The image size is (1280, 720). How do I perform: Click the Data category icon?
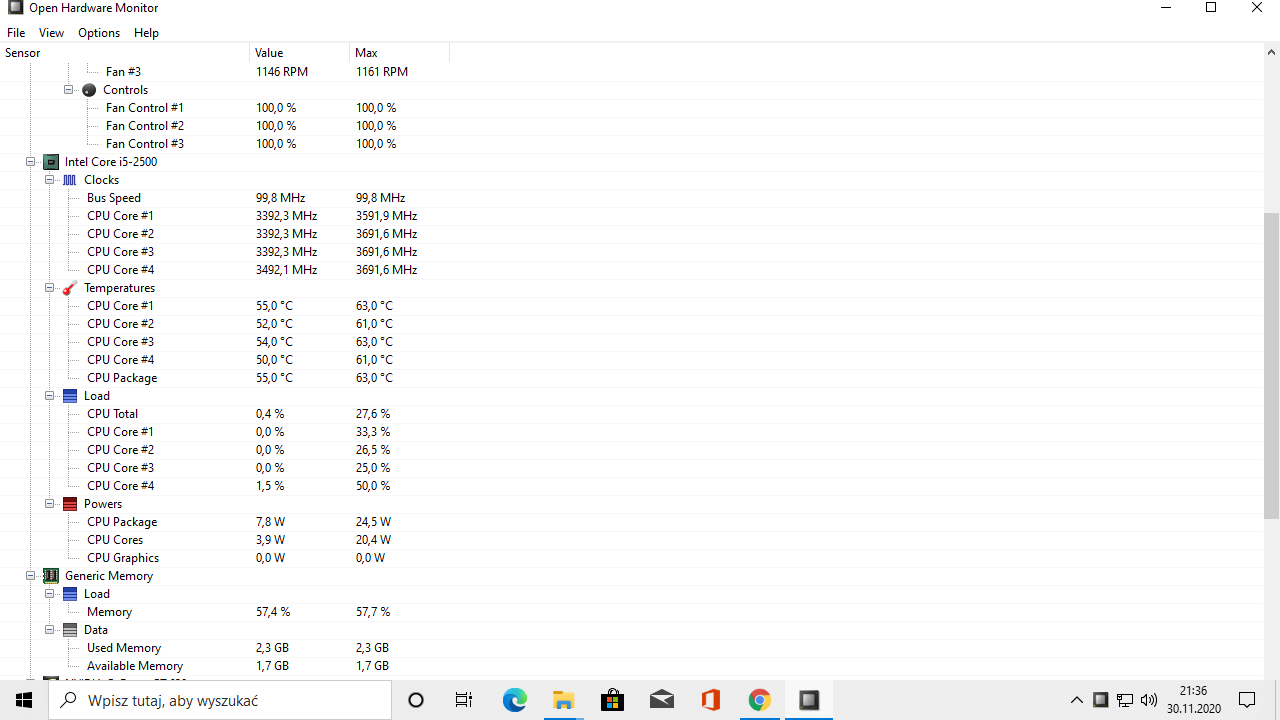70,630
